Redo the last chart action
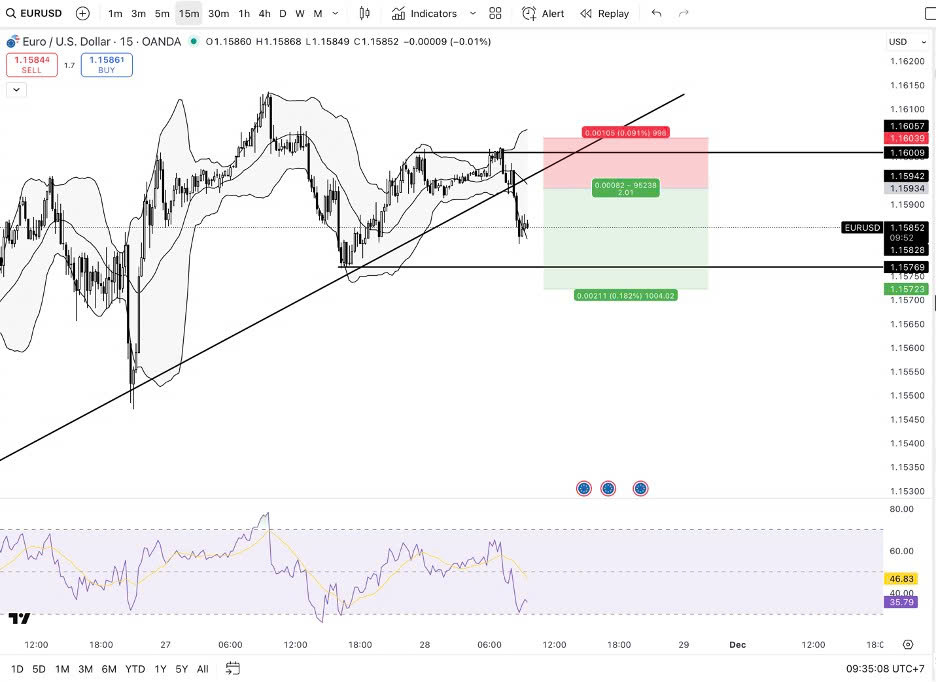The width and height of the screenshot is (936, 682). click(x=684, y=14)
